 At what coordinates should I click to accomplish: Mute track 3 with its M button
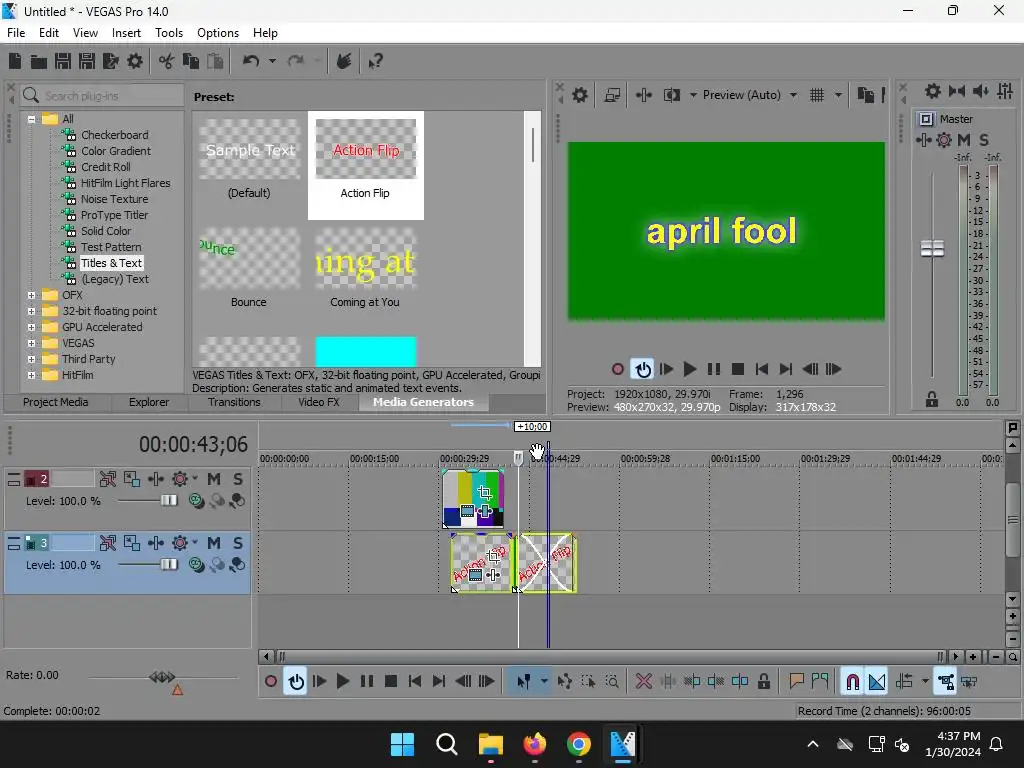(214, 543)
